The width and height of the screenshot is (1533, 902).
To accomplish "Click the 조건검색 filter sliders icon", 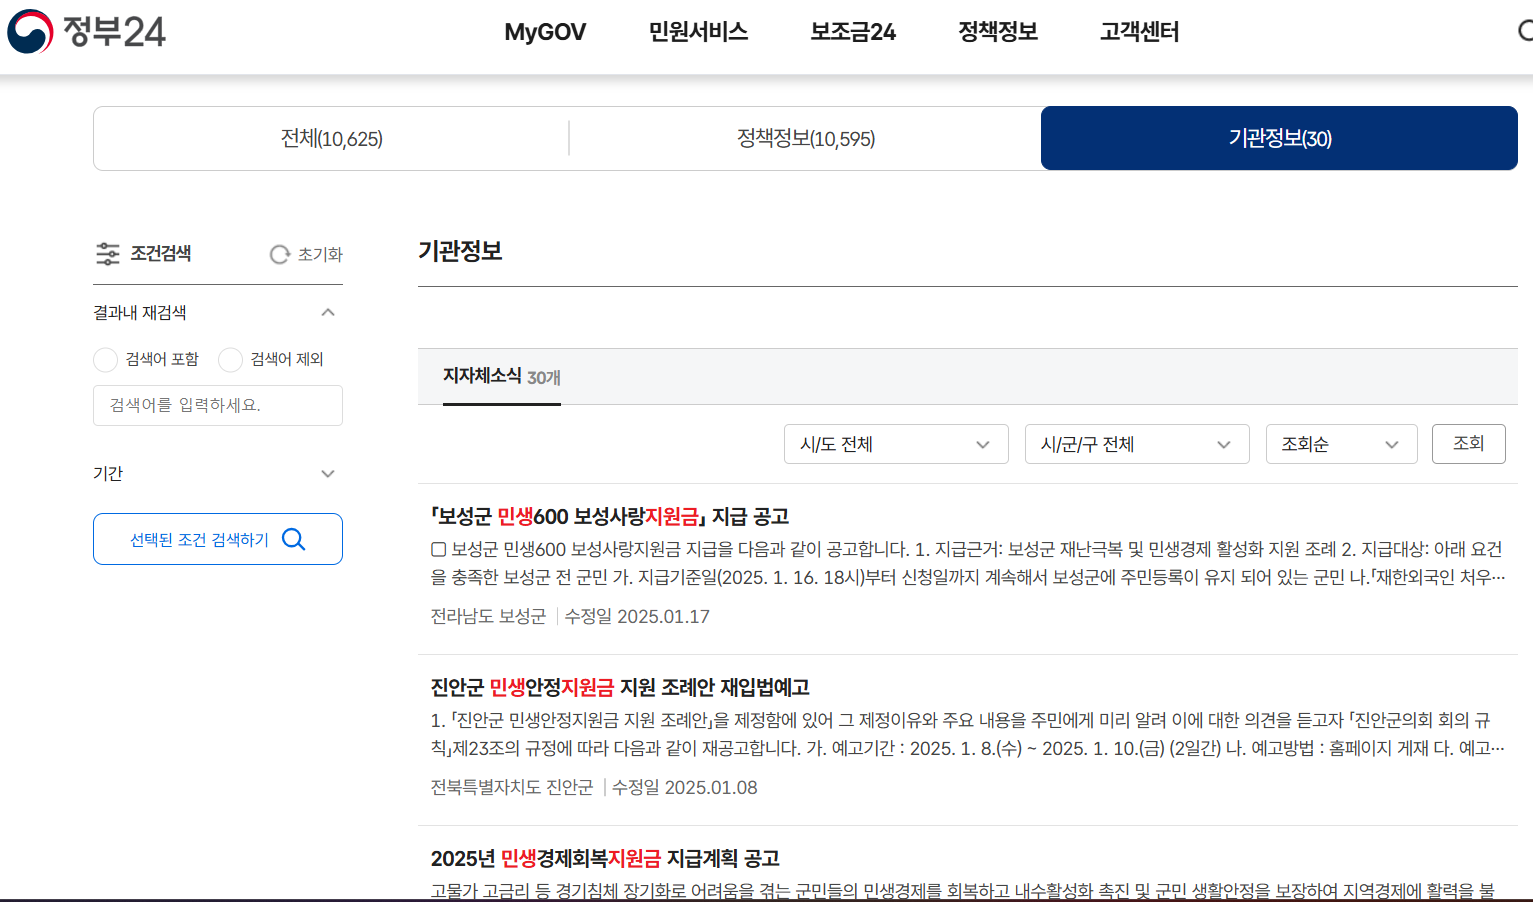I will point(107,253).
